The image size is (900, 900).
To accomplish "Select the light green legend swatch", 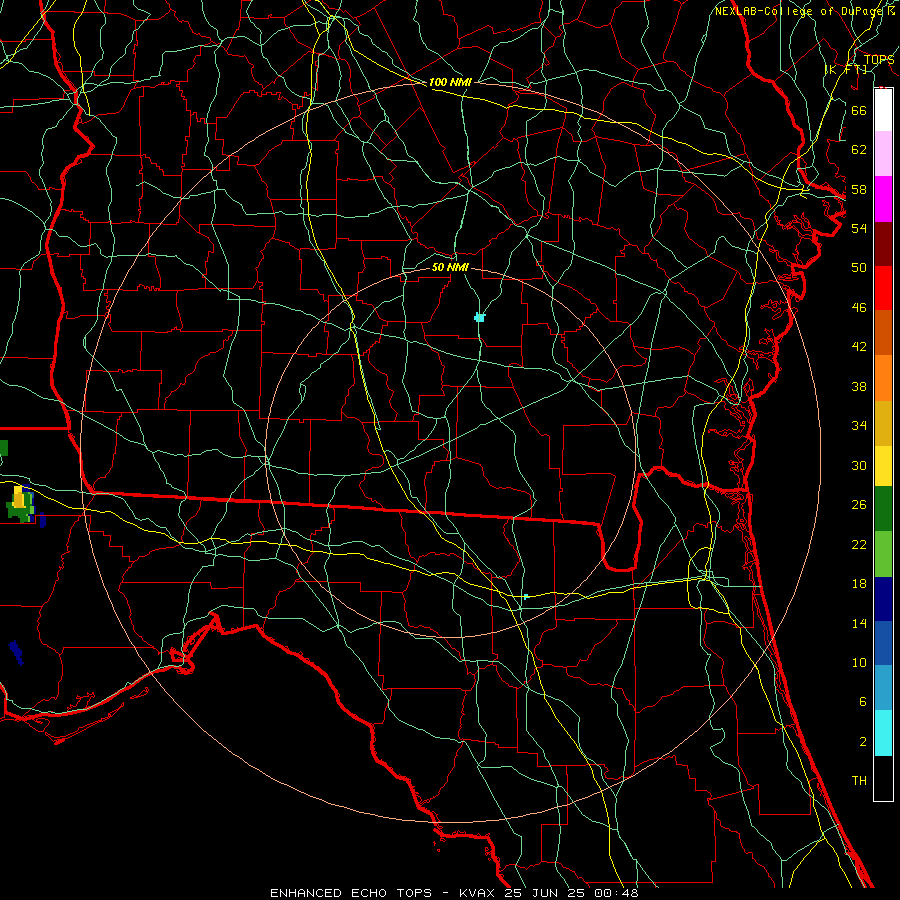I will (883, 554).
